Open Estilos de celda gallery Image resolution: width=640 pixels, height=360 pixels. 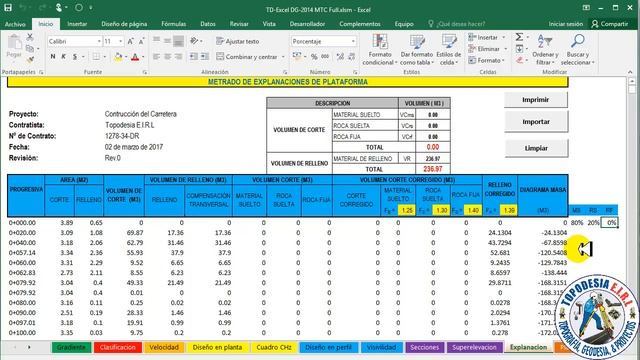(x=449, y=50)
